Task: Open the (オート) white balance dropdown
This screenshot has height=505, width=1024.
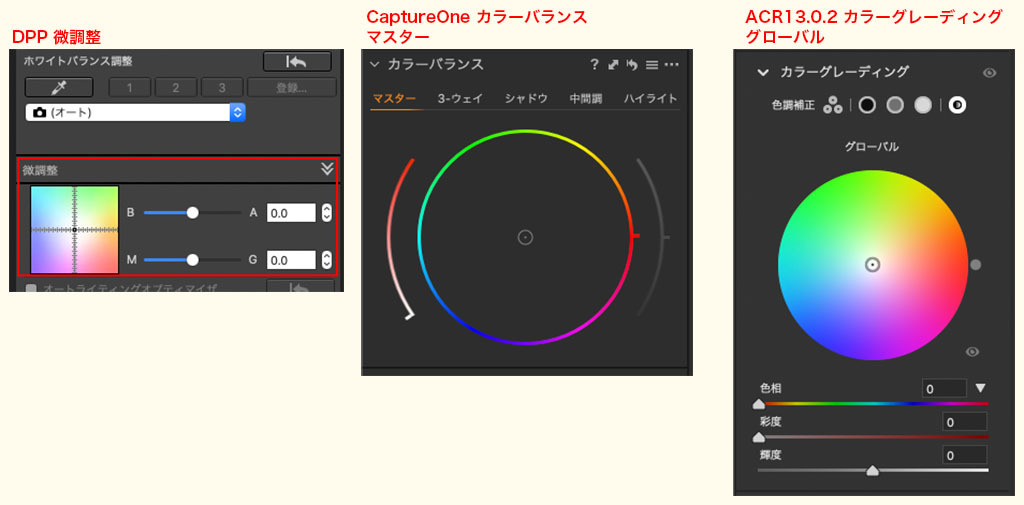Action: pos(135,112)
